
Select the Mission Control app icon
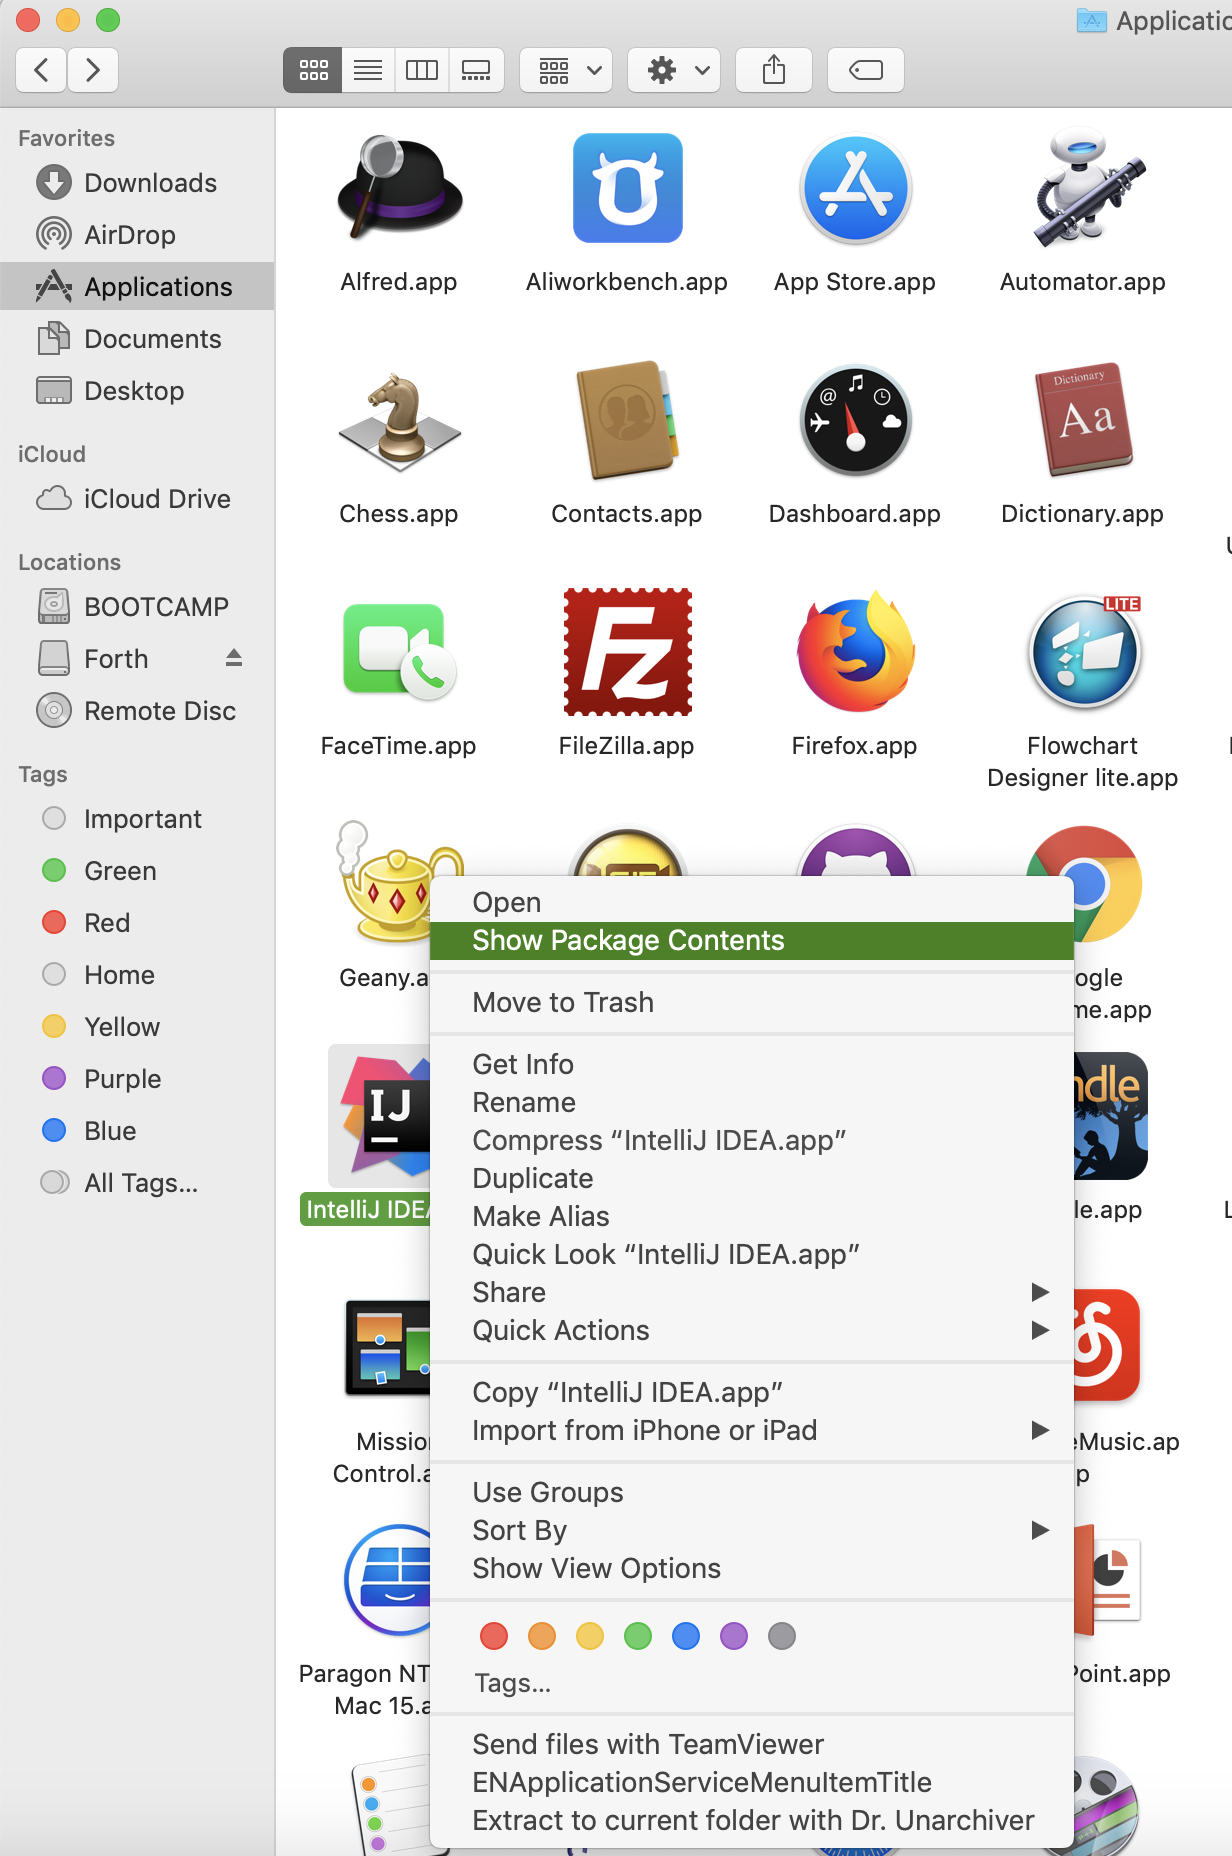pos(388,1348)
